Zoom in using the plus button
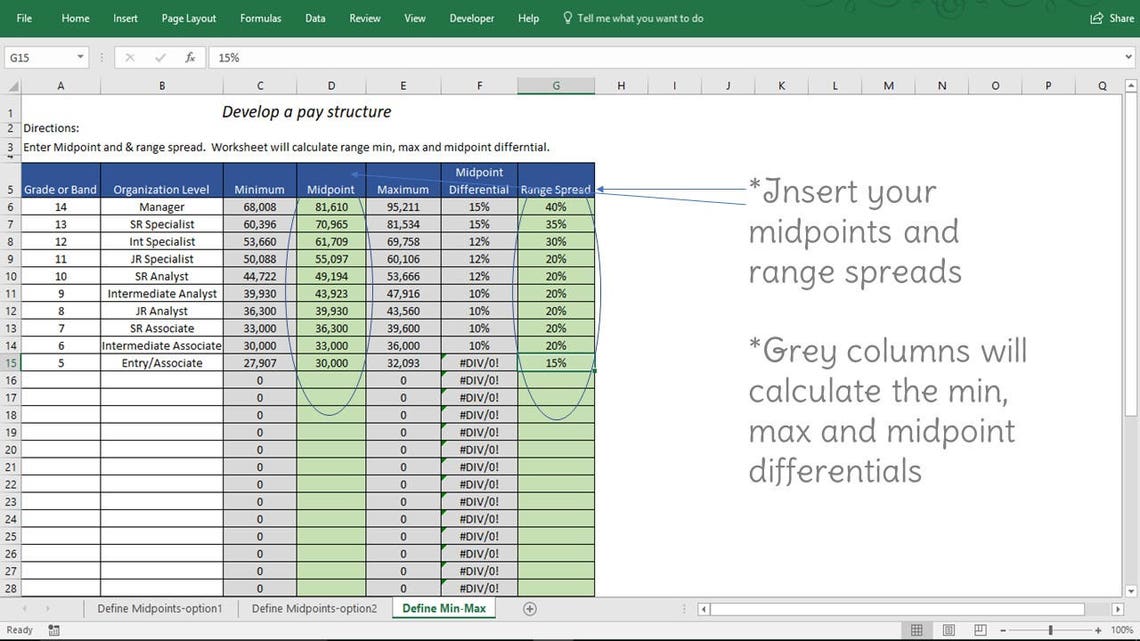 [1097, 630]
